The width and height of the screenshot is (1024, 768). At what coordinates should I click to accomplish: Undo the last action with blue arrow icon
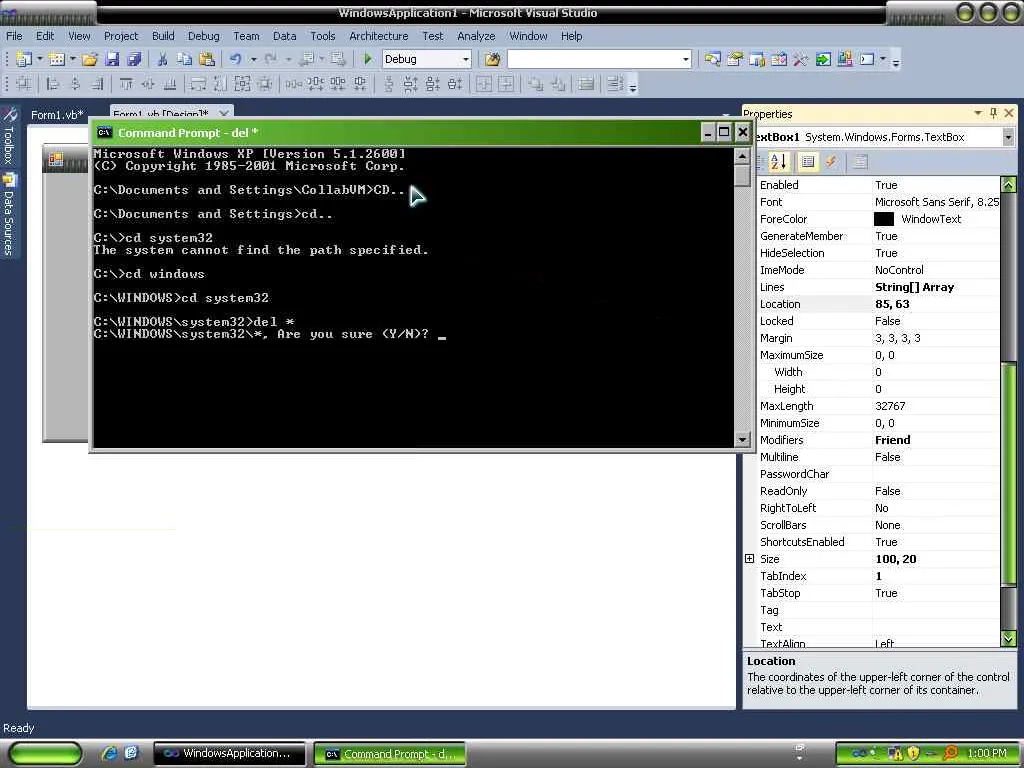point(236,59)
